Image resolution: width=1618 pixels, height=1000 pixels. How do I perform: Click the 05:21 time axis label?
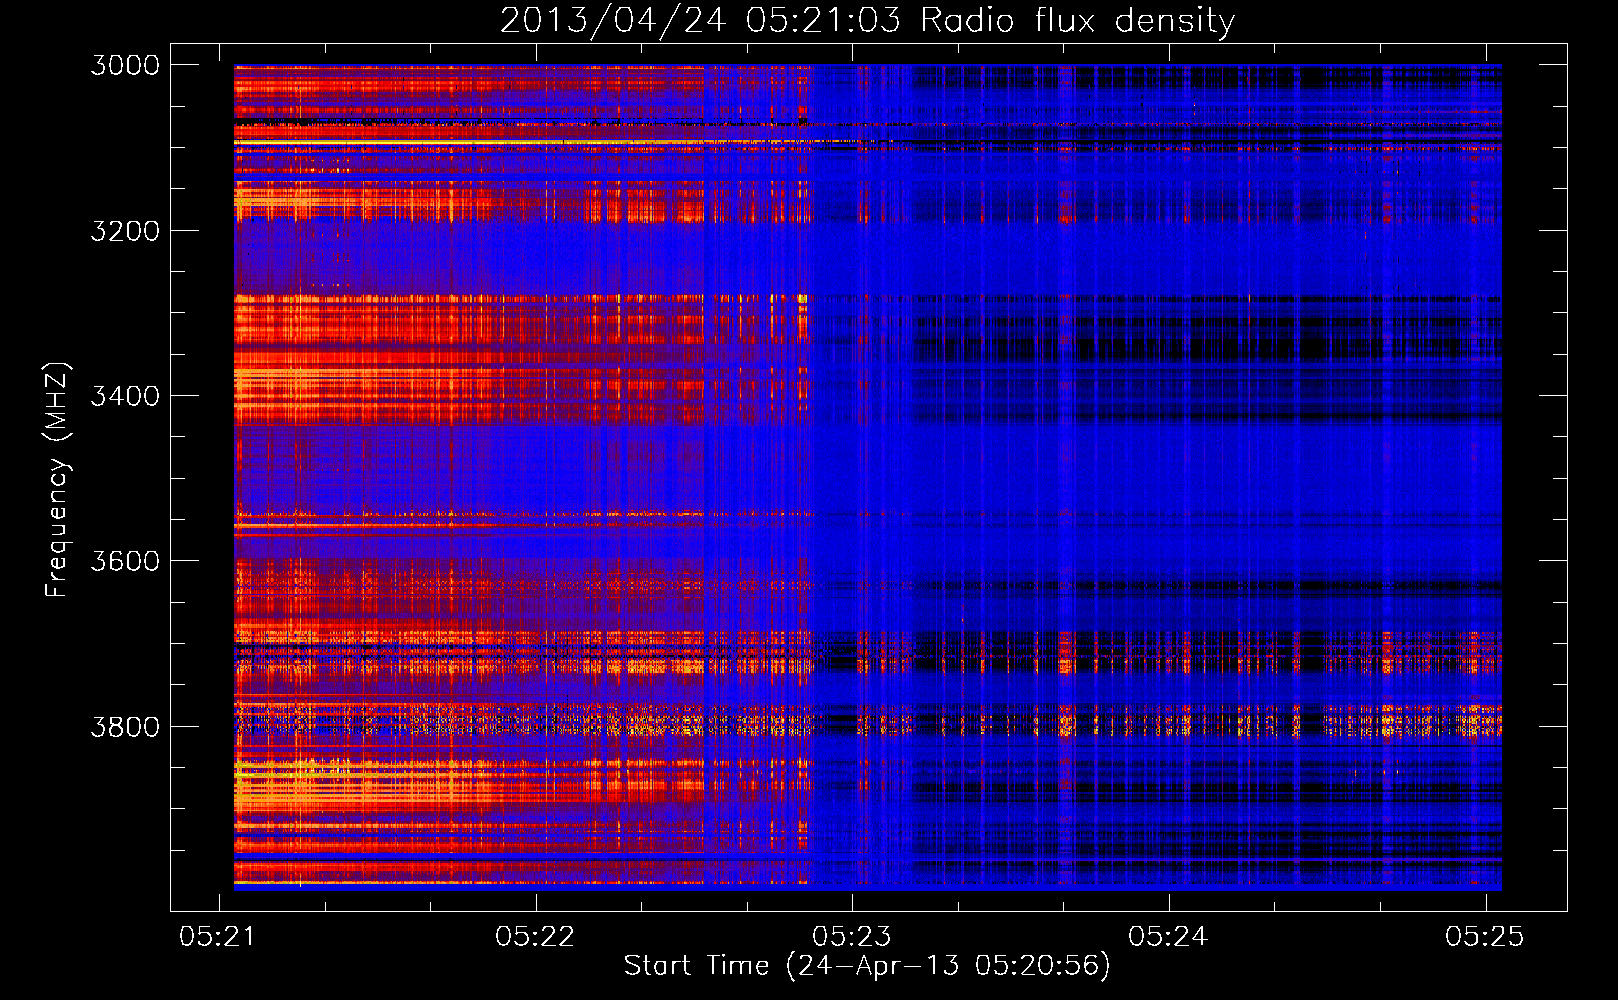(x=218, y=936)
